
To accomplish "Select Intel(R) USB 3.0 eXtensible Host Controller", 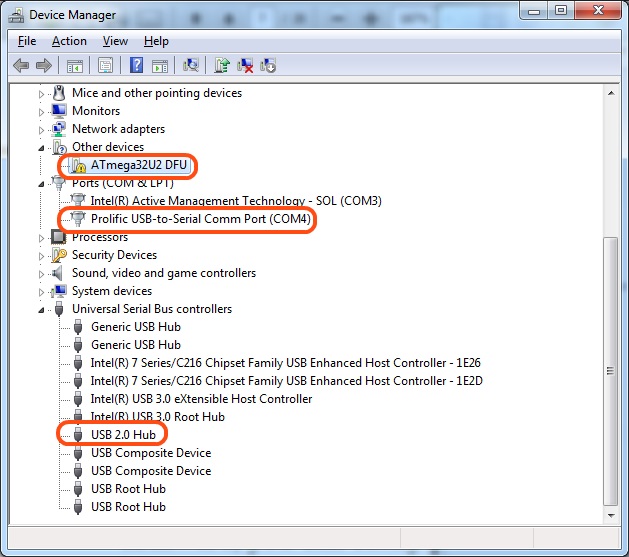I will tap(201, 399).
